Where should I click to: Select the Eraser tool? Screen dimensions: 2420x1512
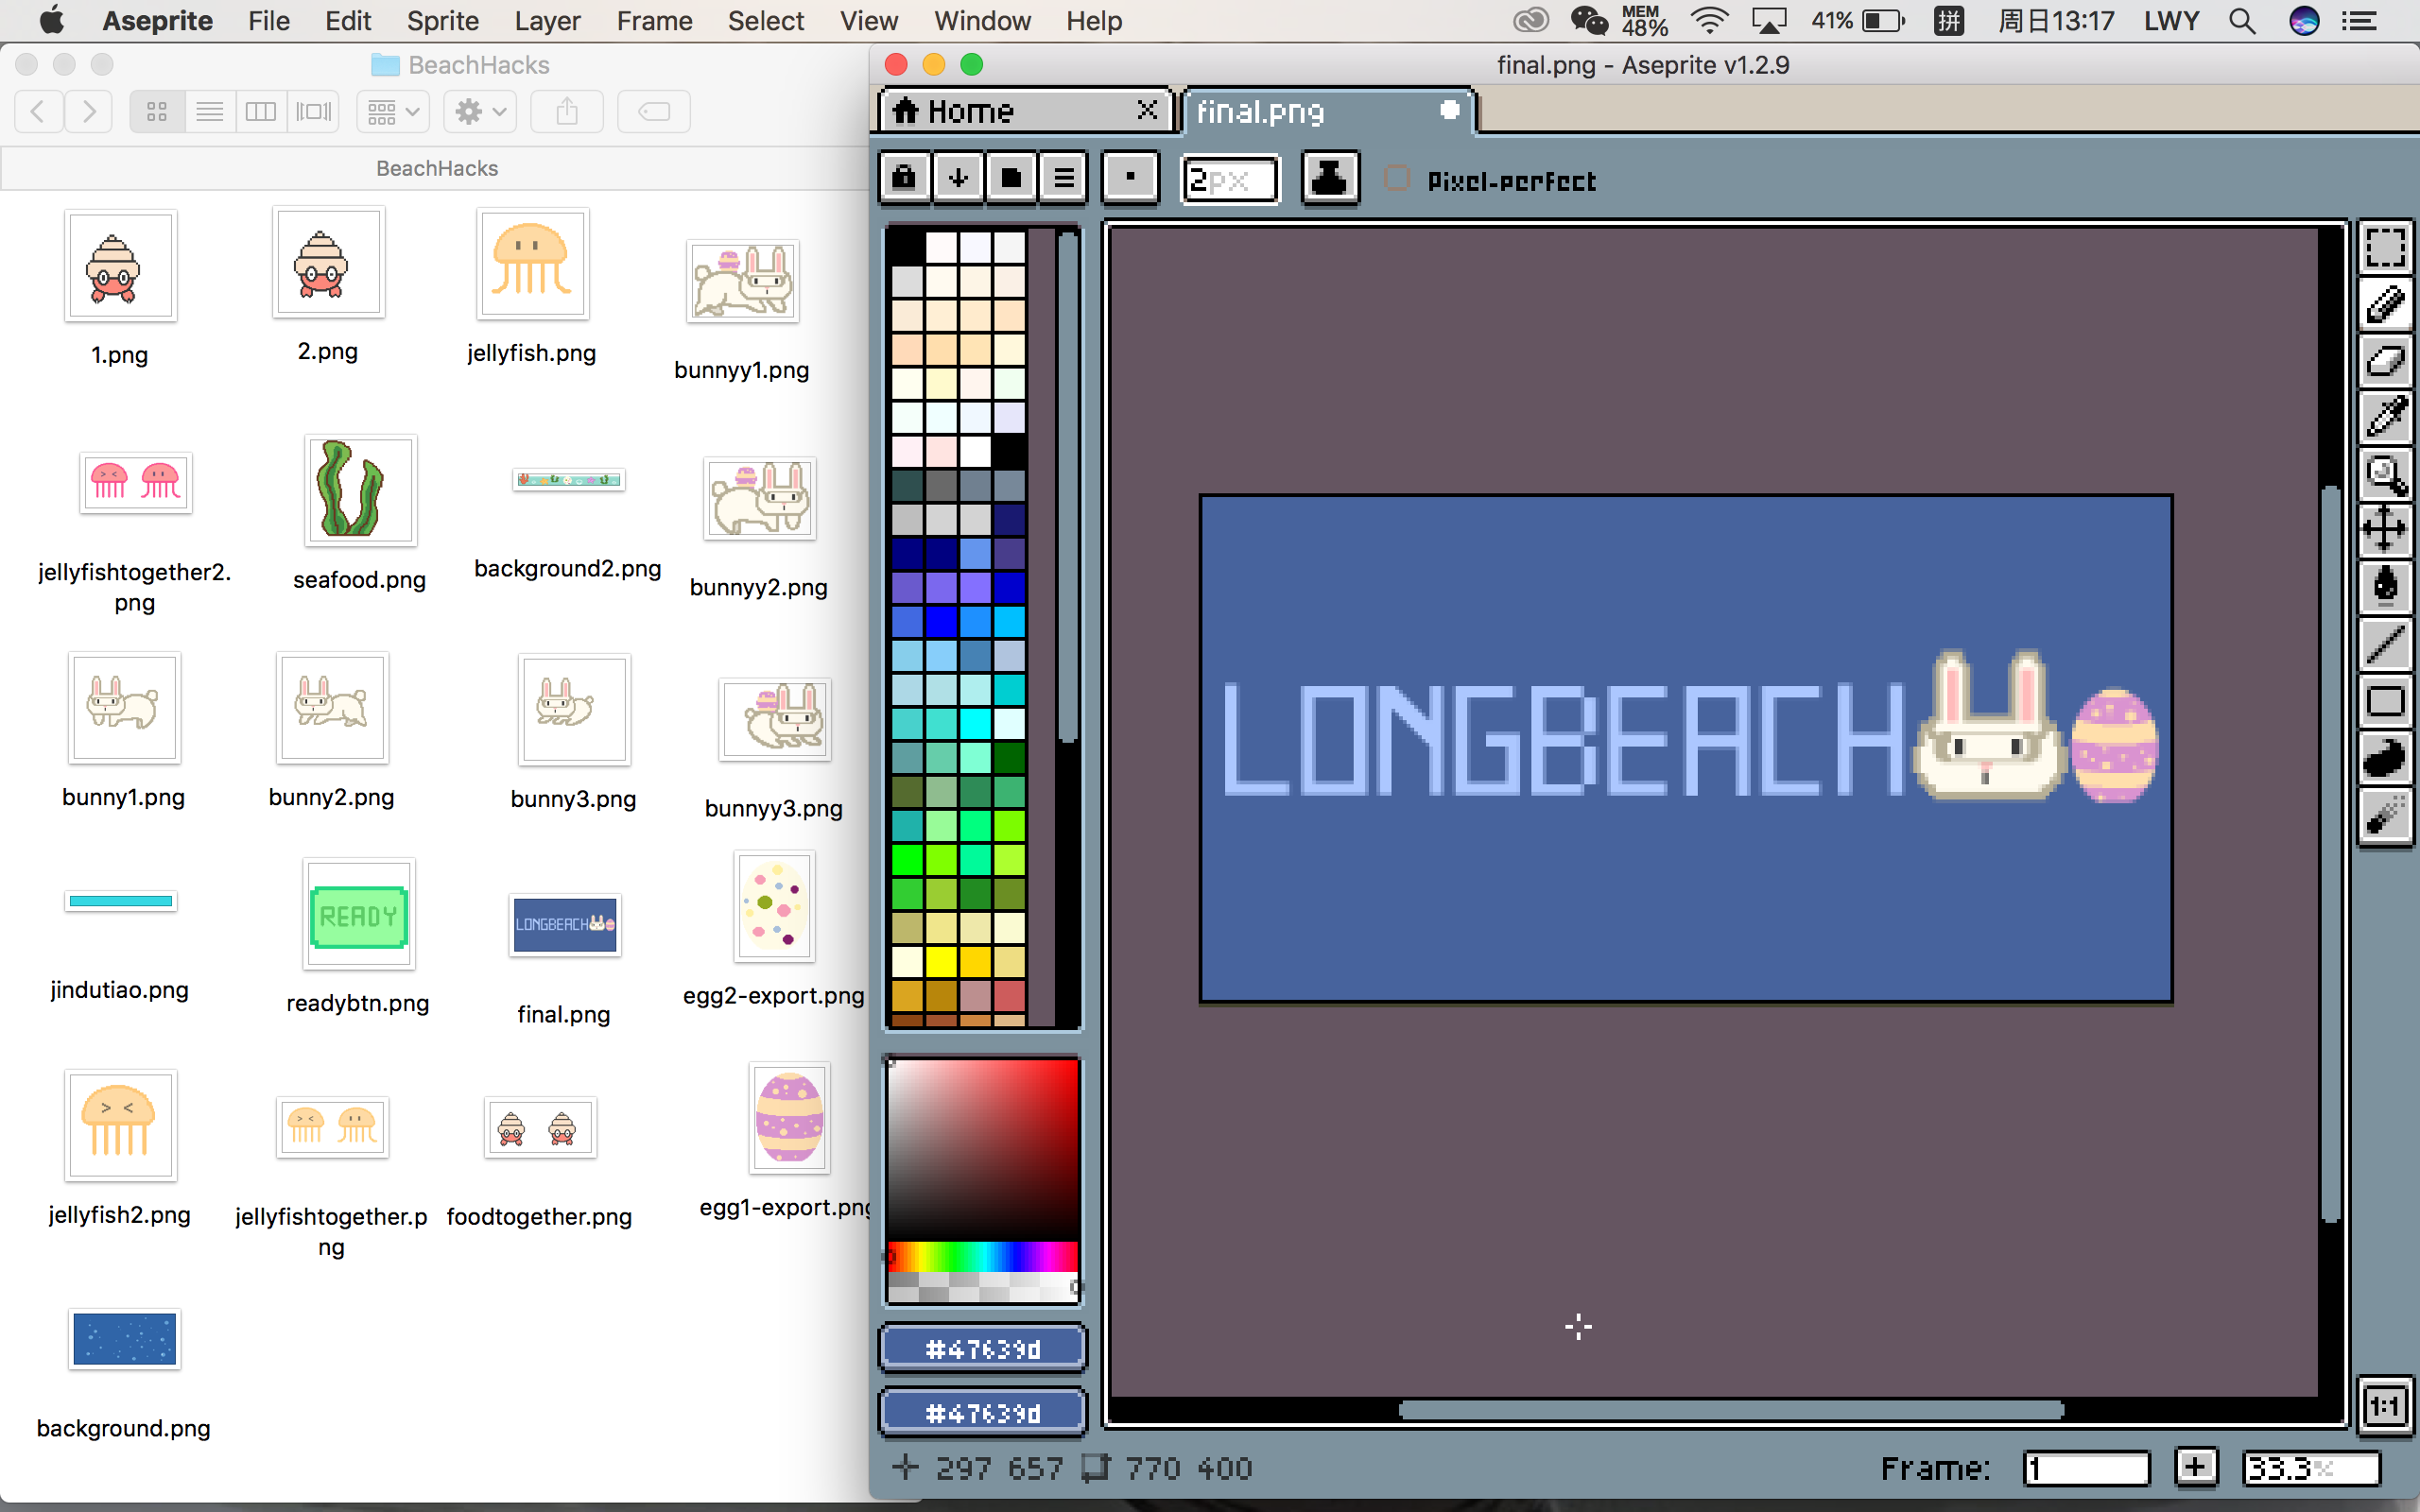pyautogui.click(x=2385, y=361)
